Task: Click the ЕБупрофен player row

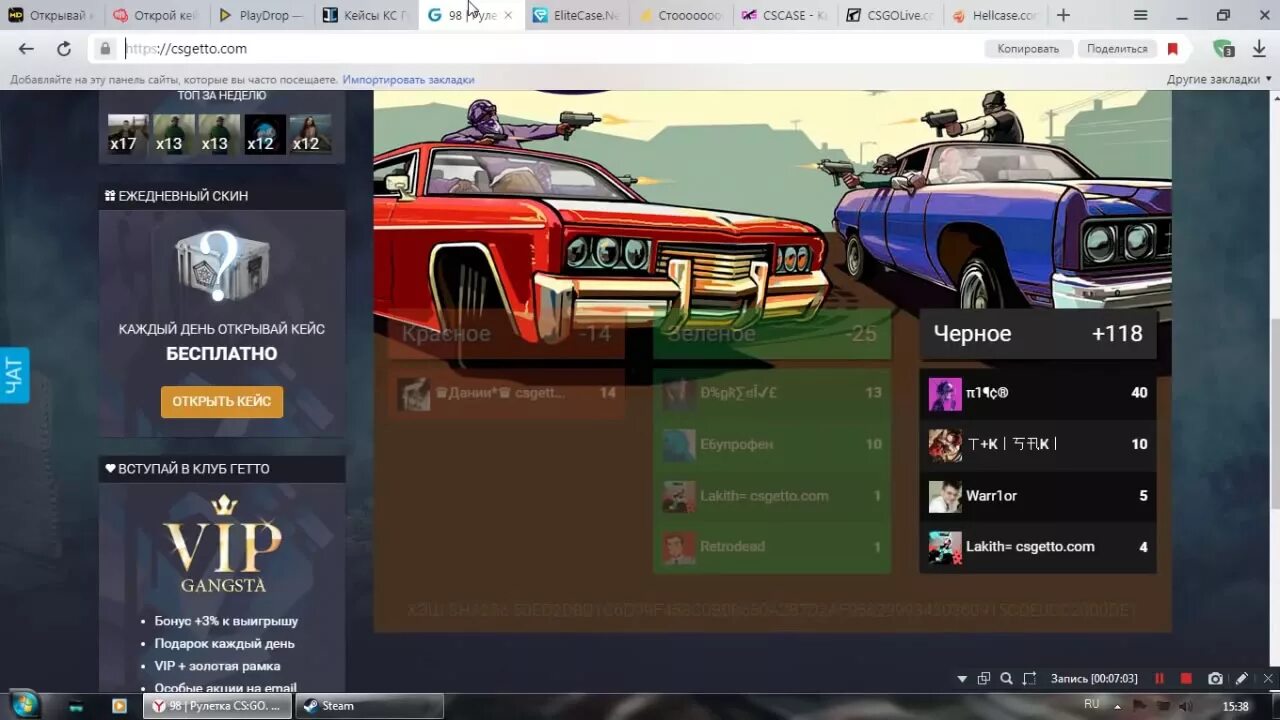Action: click(772, 444)
